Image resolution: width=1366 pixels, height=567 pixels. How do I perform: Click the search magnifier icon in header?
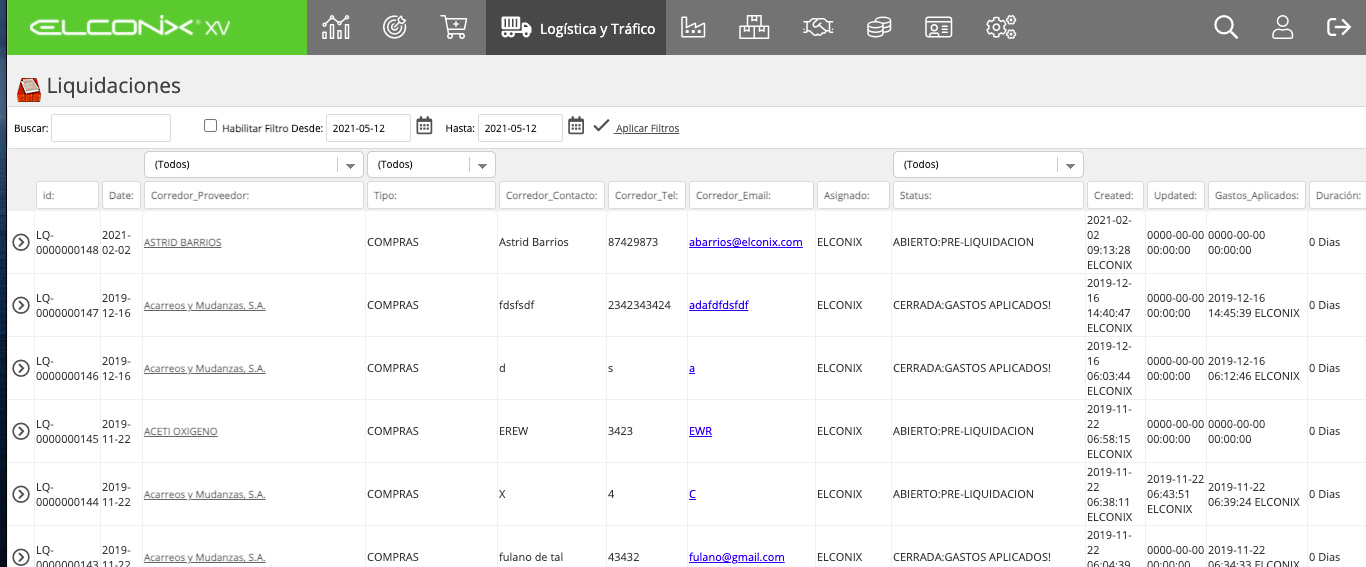pos(1226,27)
